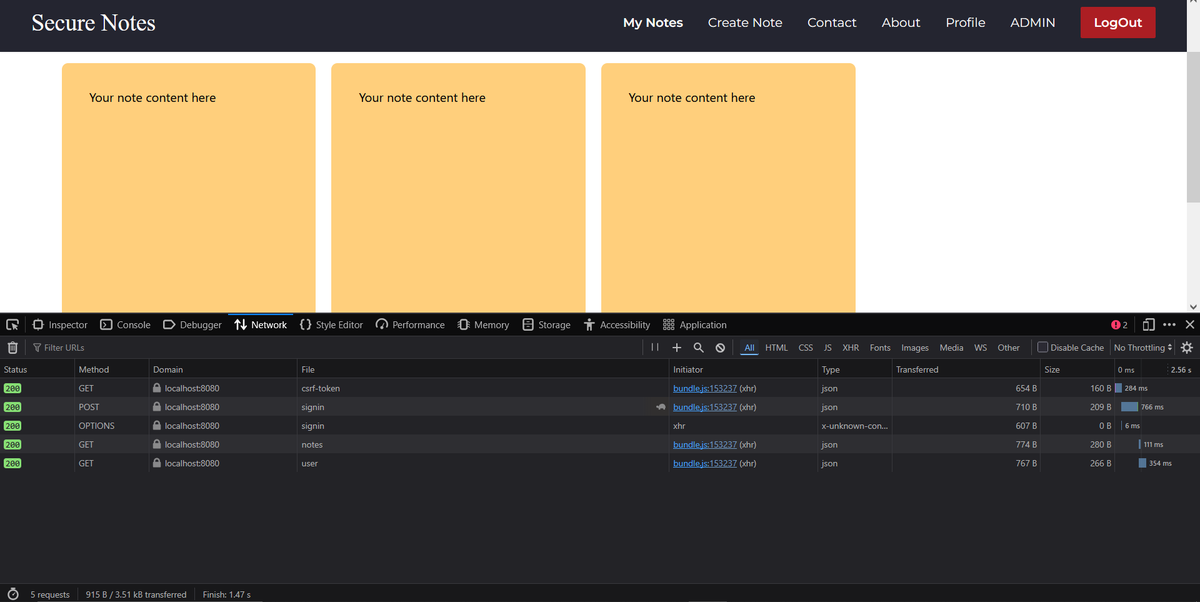Open the Inspector panel
This screenshot has width=1200, height=602.
60,325
